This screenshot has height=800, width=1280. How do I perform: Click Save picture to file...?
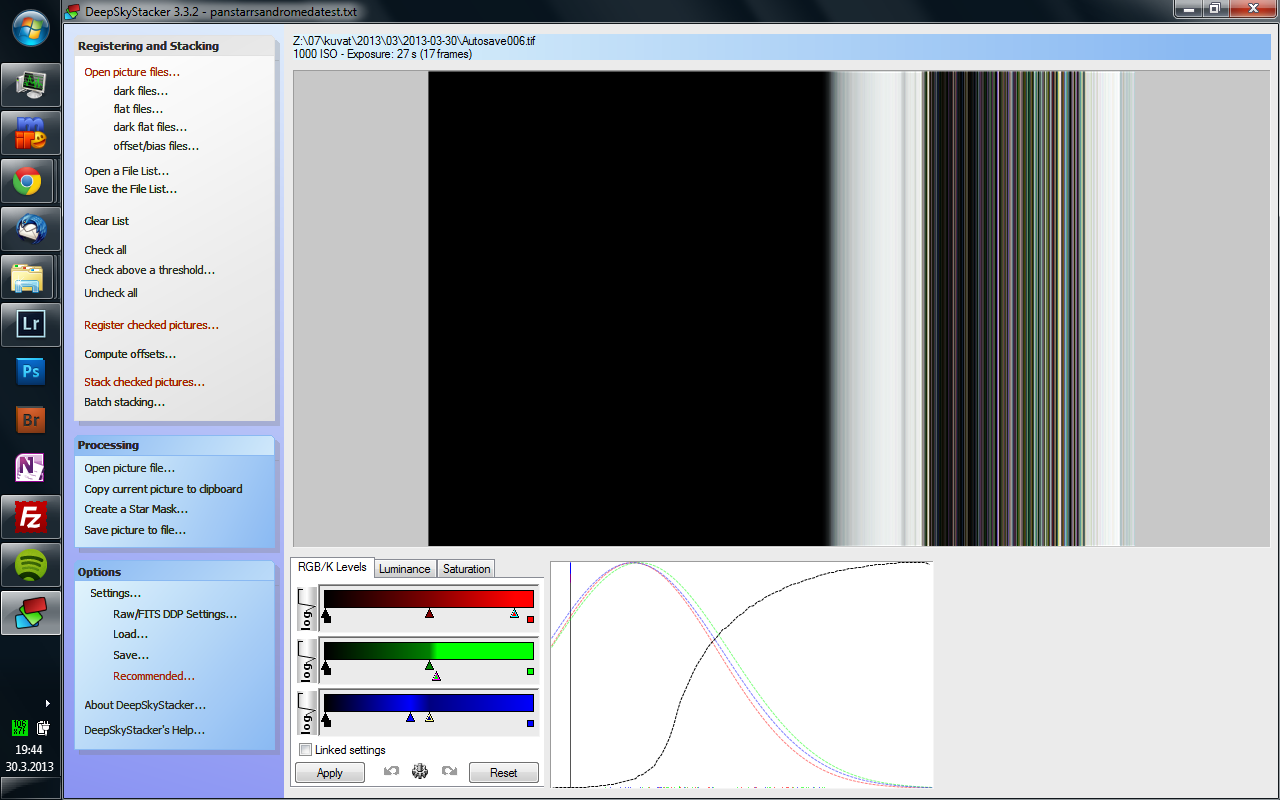tap(135, 530)
